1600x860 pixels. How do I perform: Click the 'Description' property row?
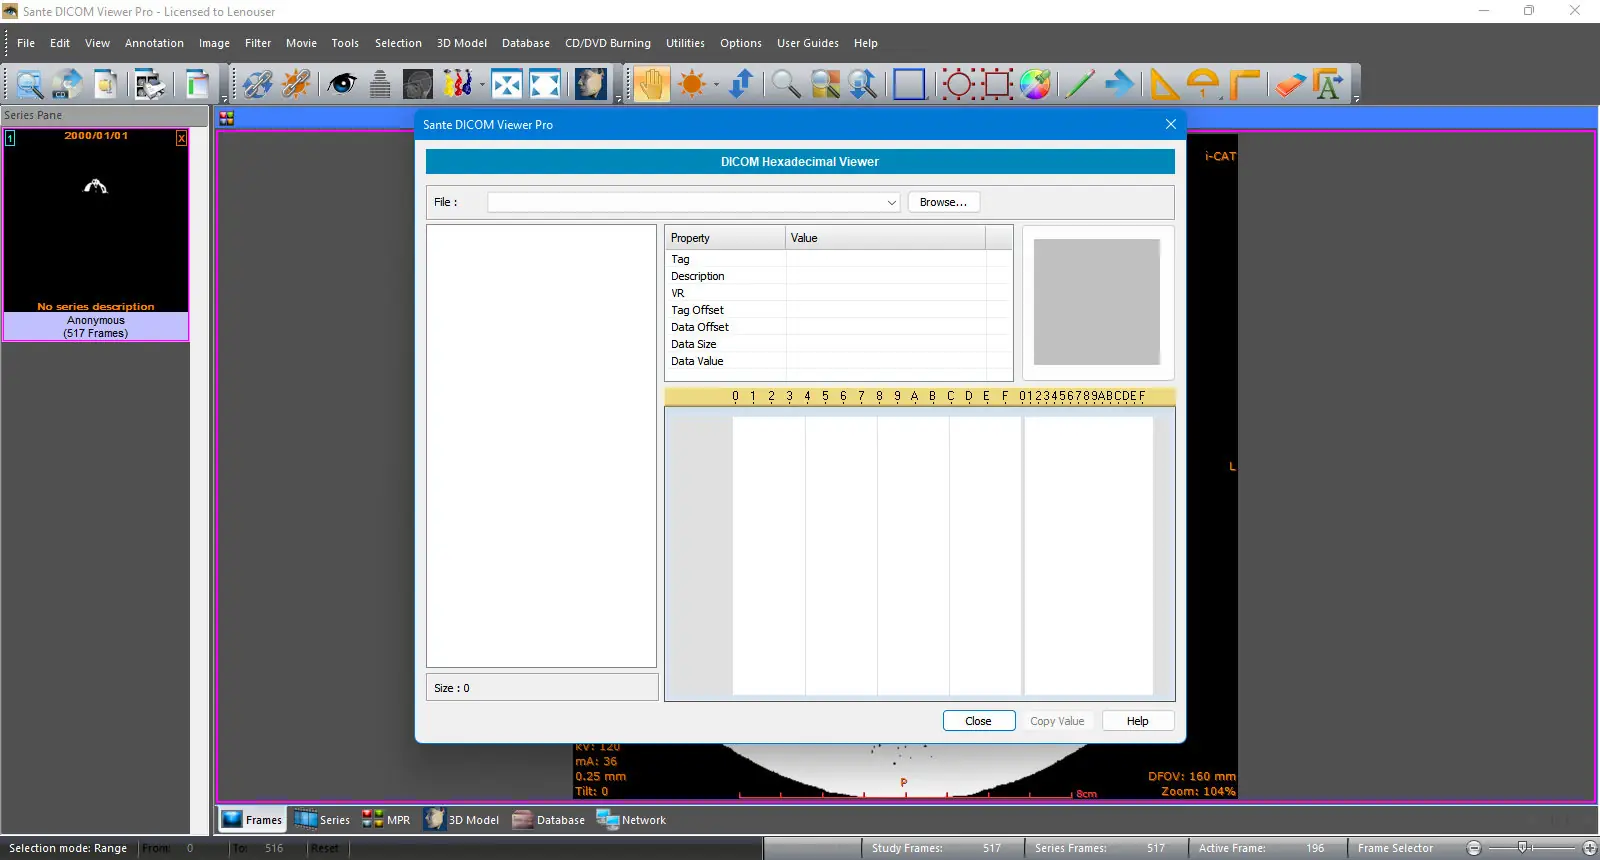pyautogui.click(x=838, y=276)
